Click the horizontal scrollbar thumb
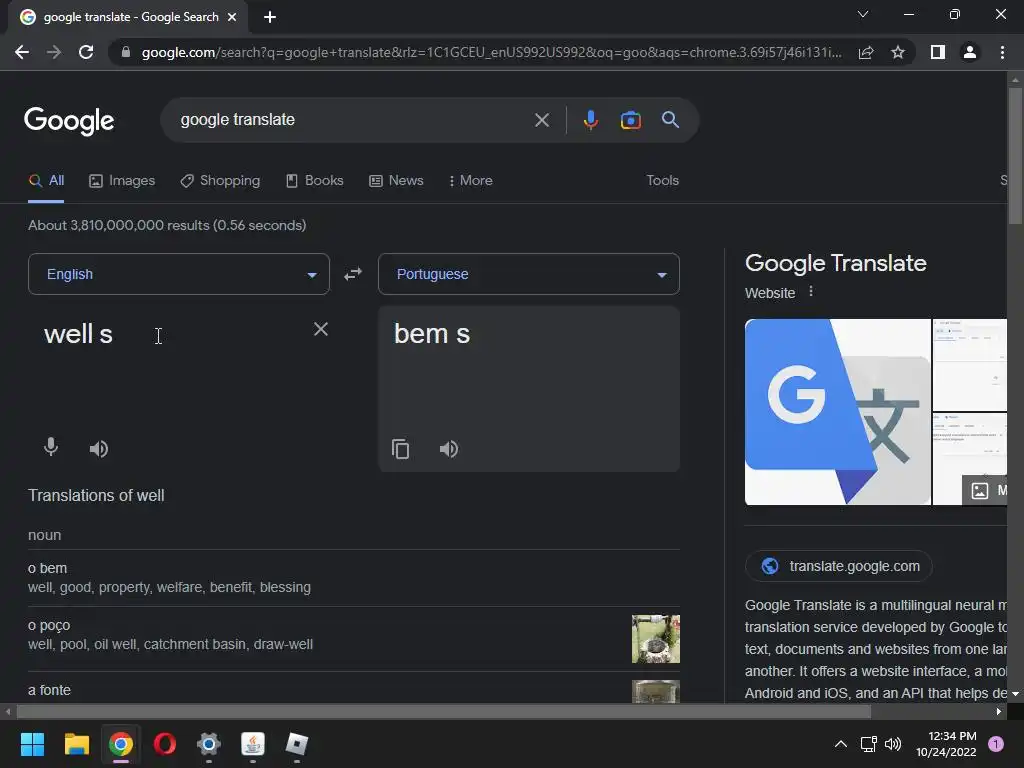This screenshot has height=768, width=1024. pyautogui.click(x=443, y=711)
